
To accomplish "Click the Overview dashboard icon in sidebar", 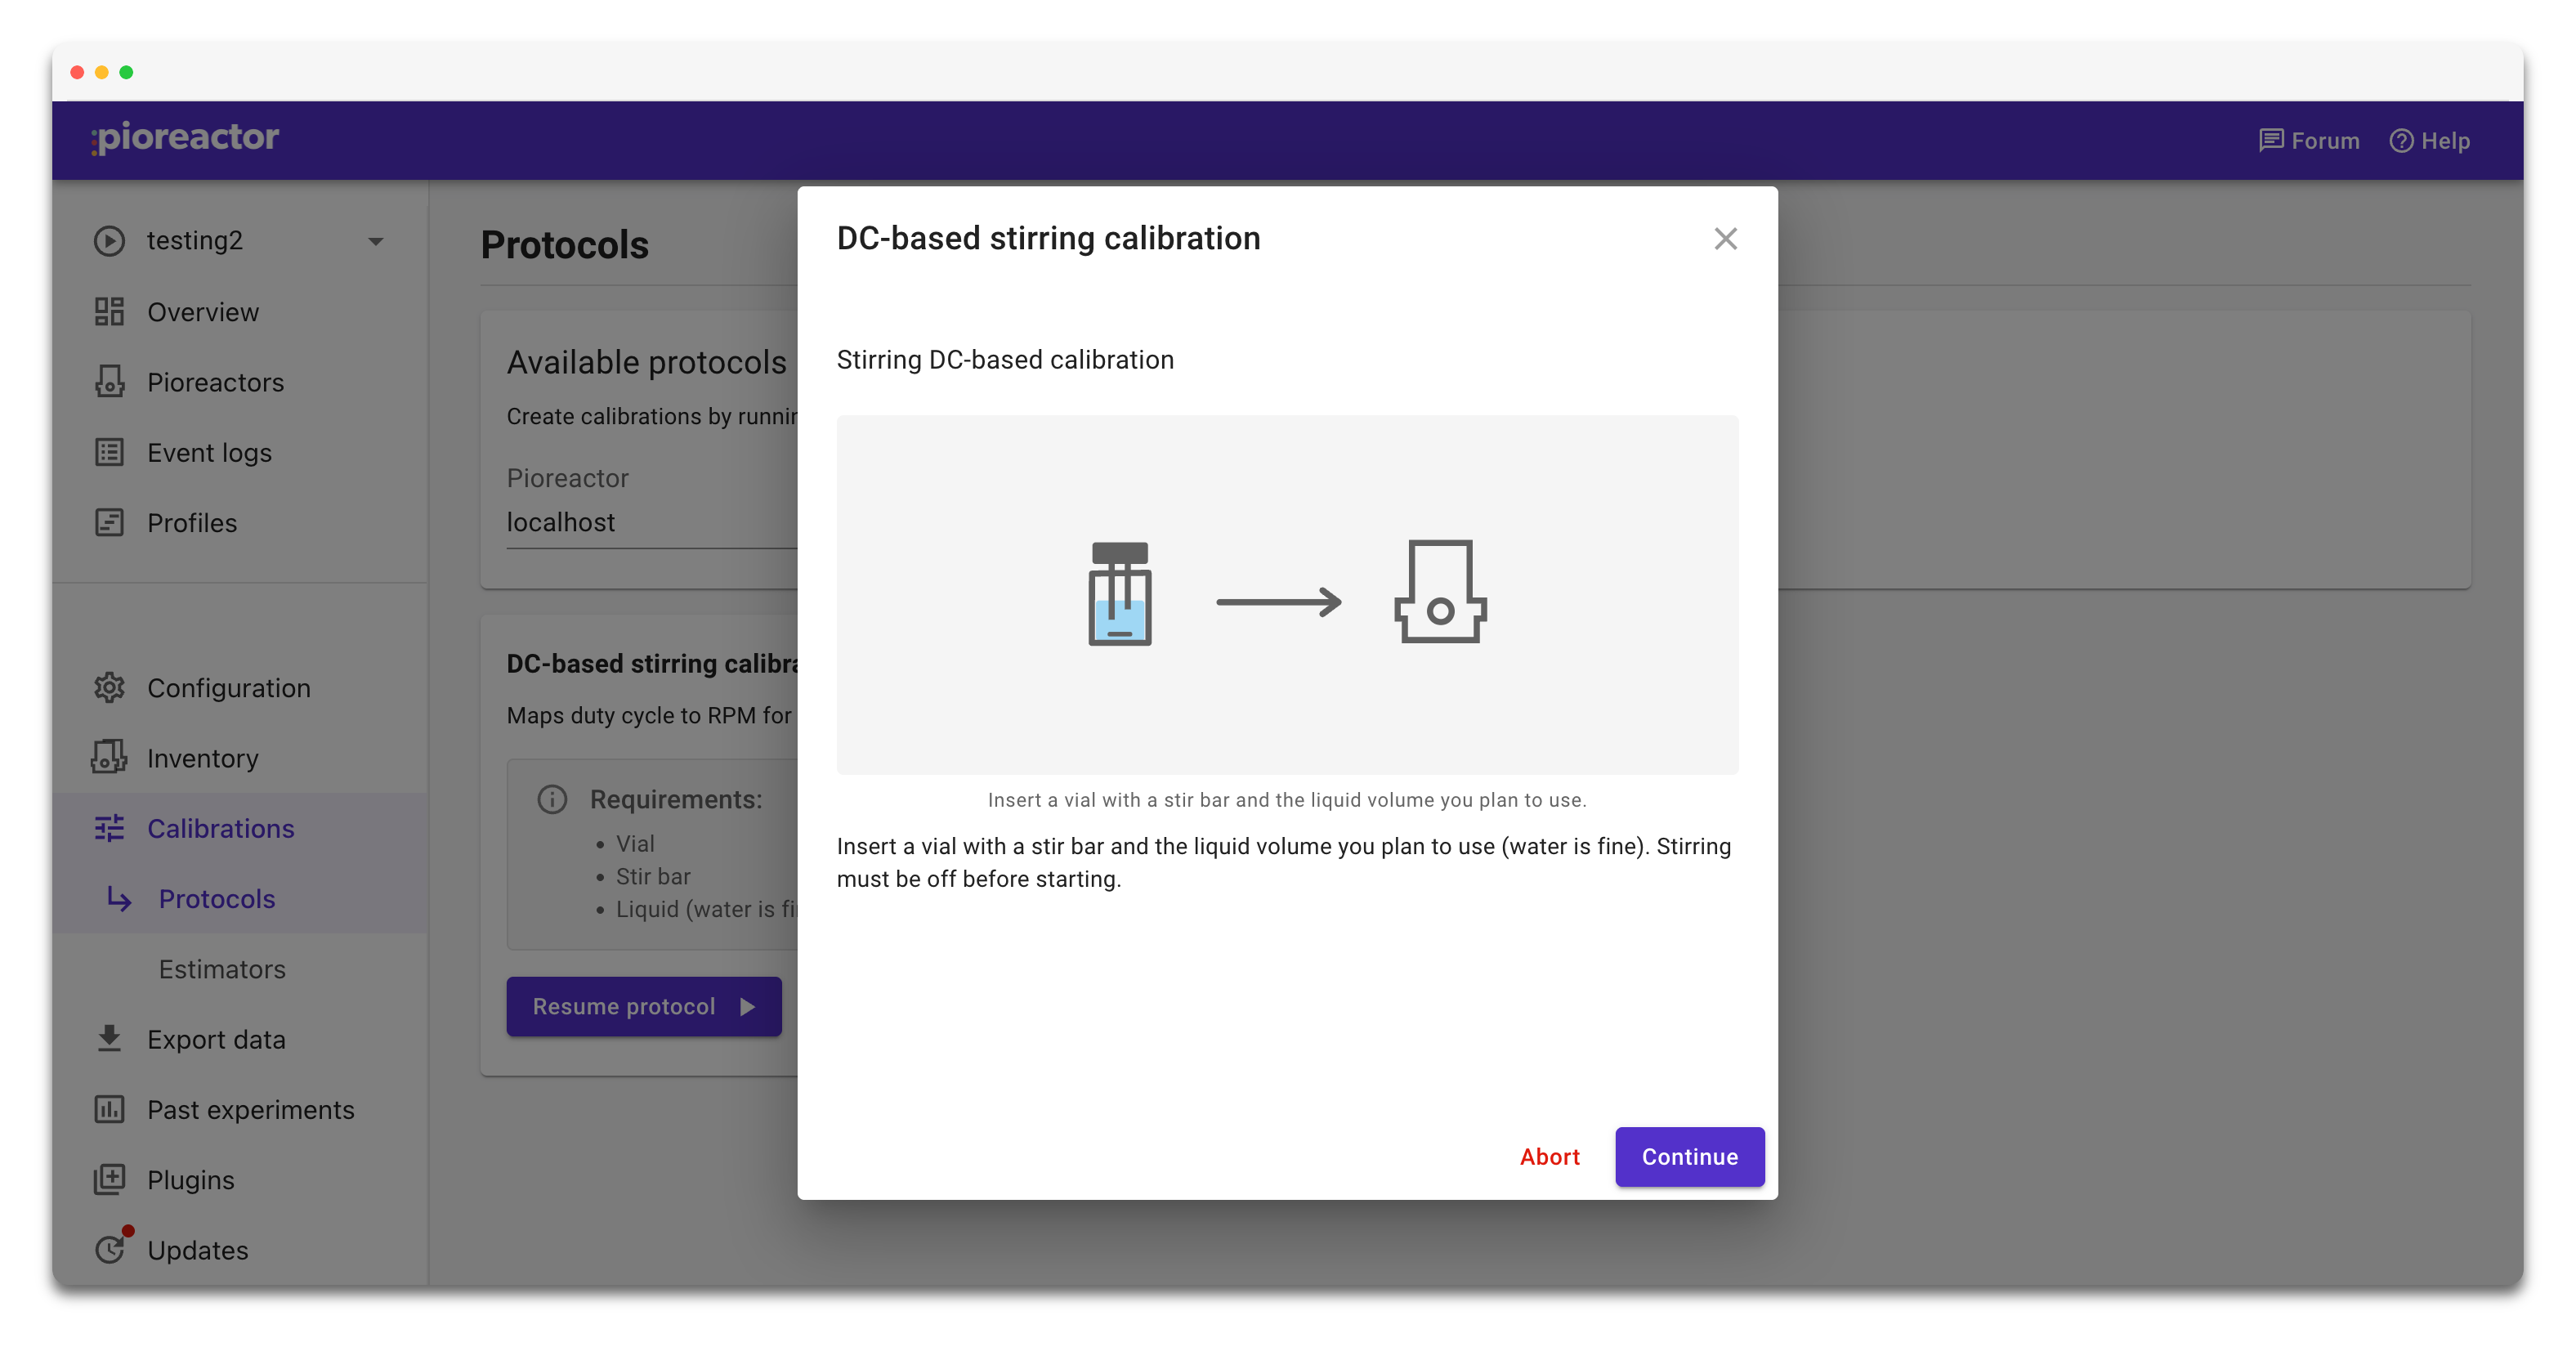I will click(110, 311).
